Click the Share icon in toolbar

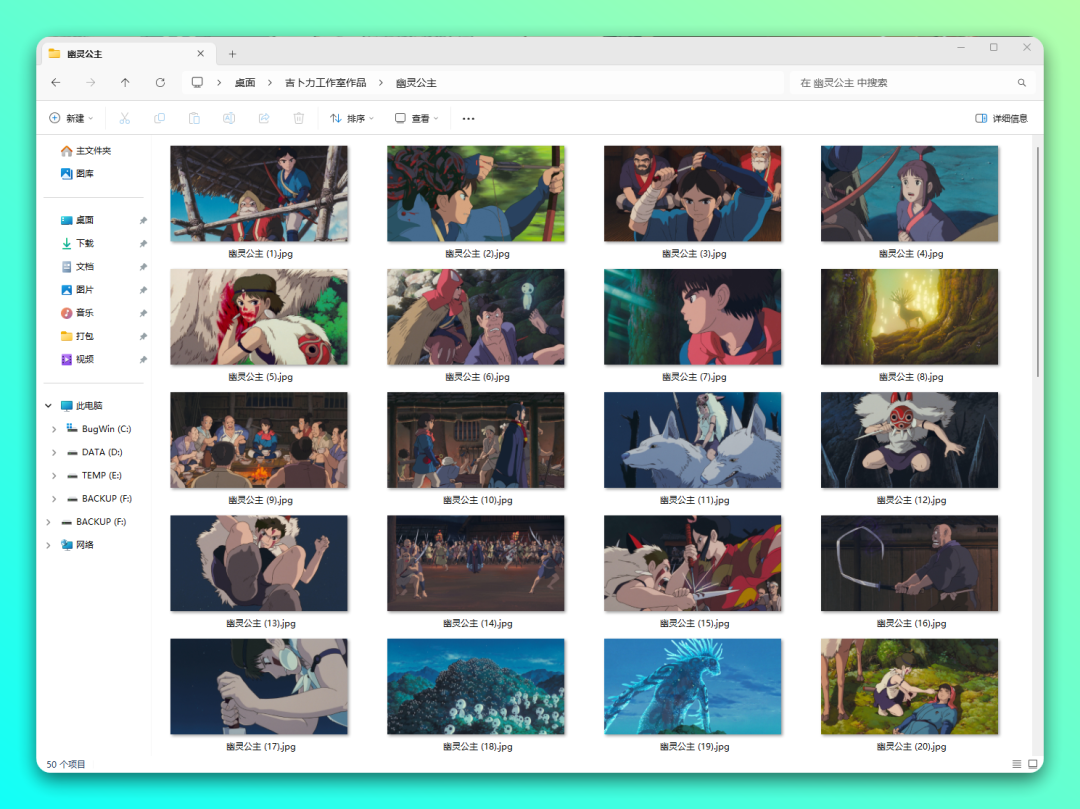click(x=264, y=118)
